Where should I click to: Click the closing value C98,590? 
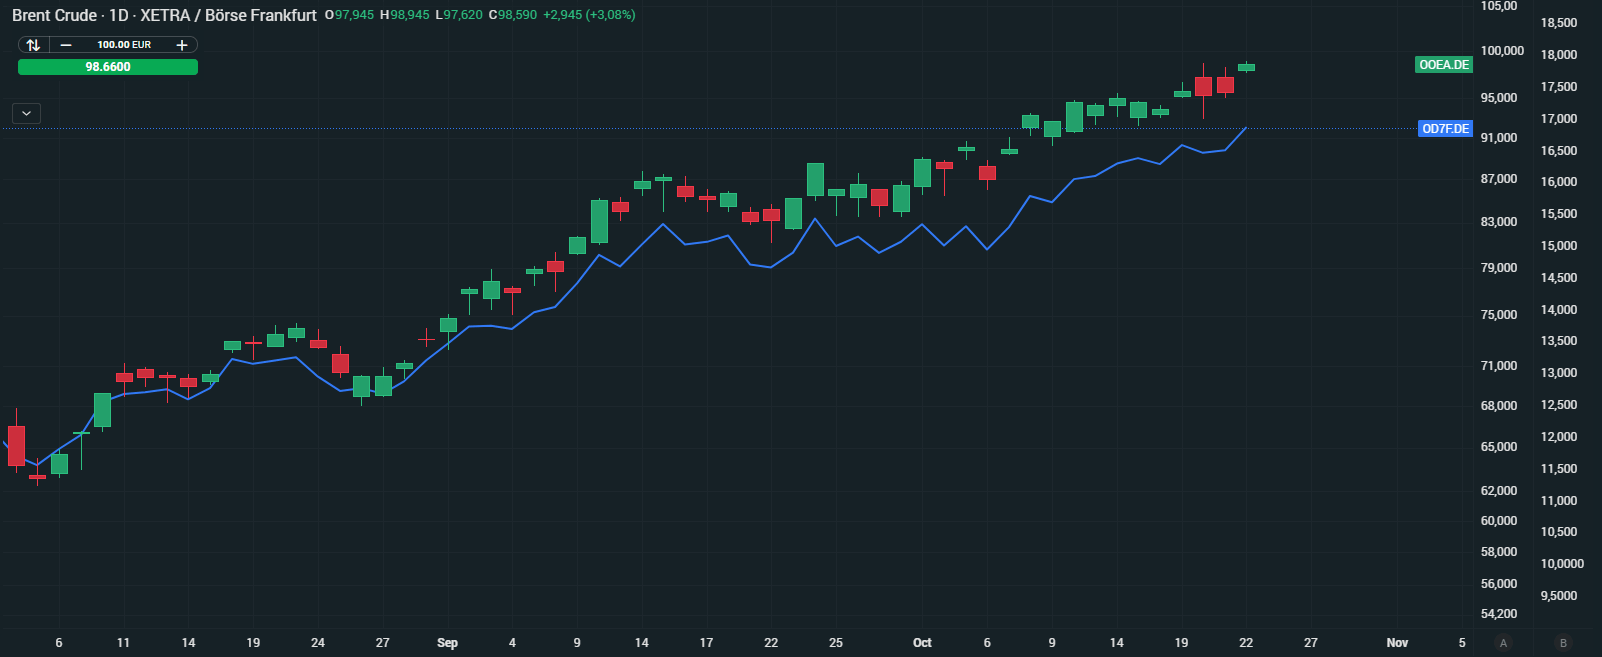pyautogui.click(x=512, y=15)
